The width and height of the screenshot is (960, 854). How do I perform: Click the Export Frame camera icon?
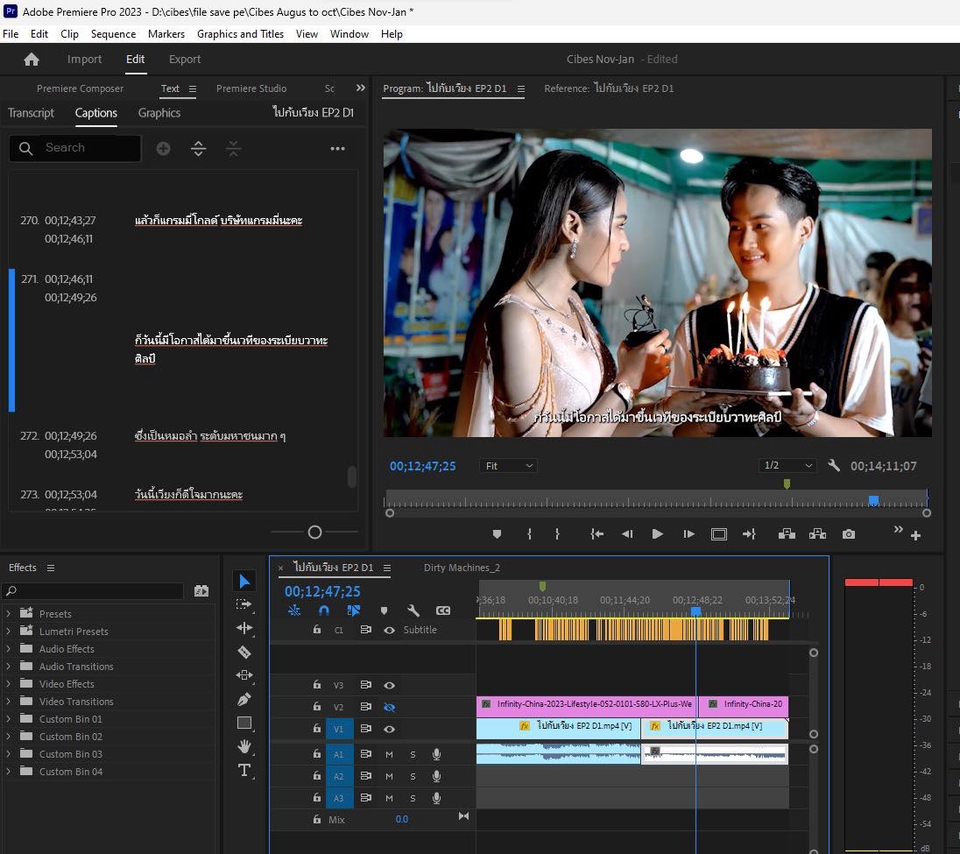[848, 534]
